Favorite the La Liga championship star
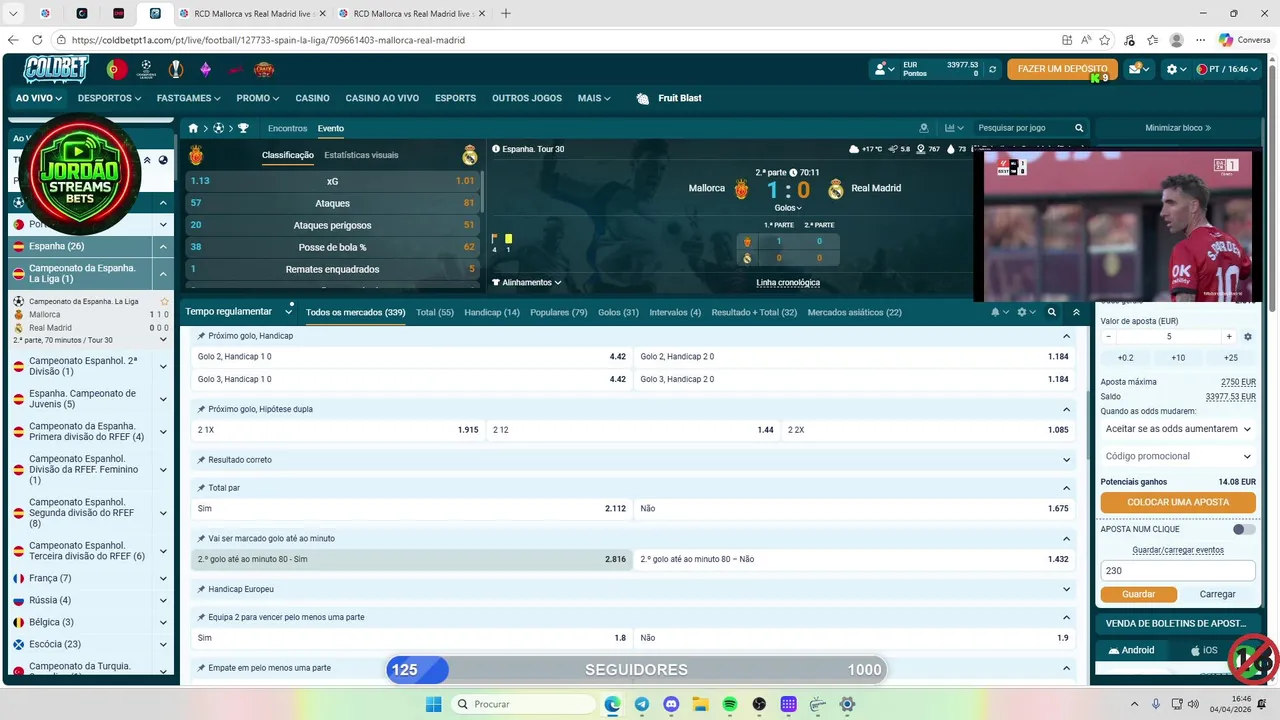This screenshot has width=1280, height=720. tap(164, 301)
